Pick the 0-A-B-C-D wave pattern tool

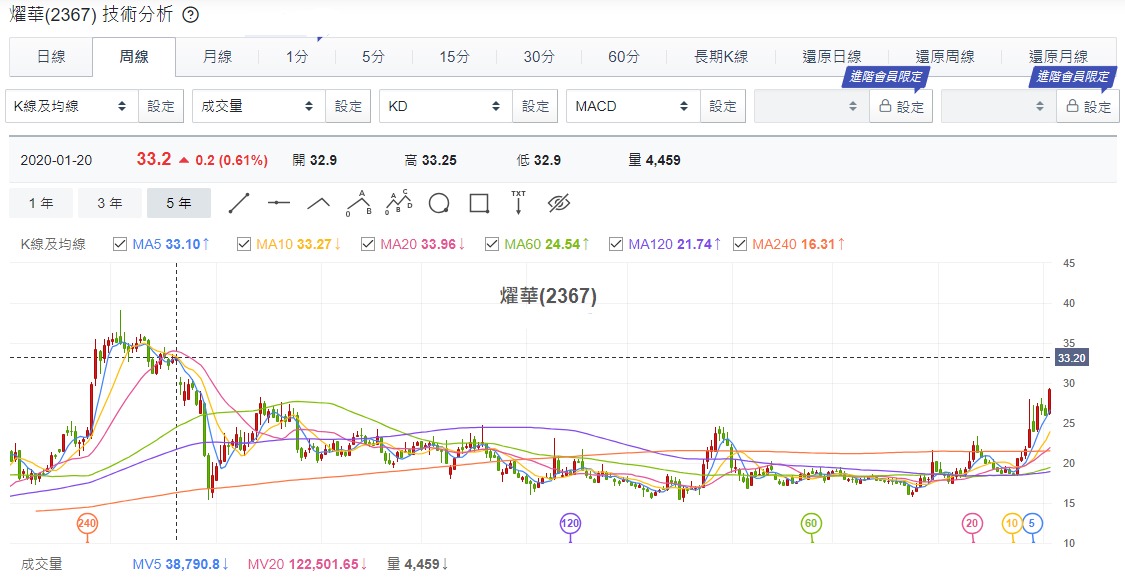coord(399,203)
